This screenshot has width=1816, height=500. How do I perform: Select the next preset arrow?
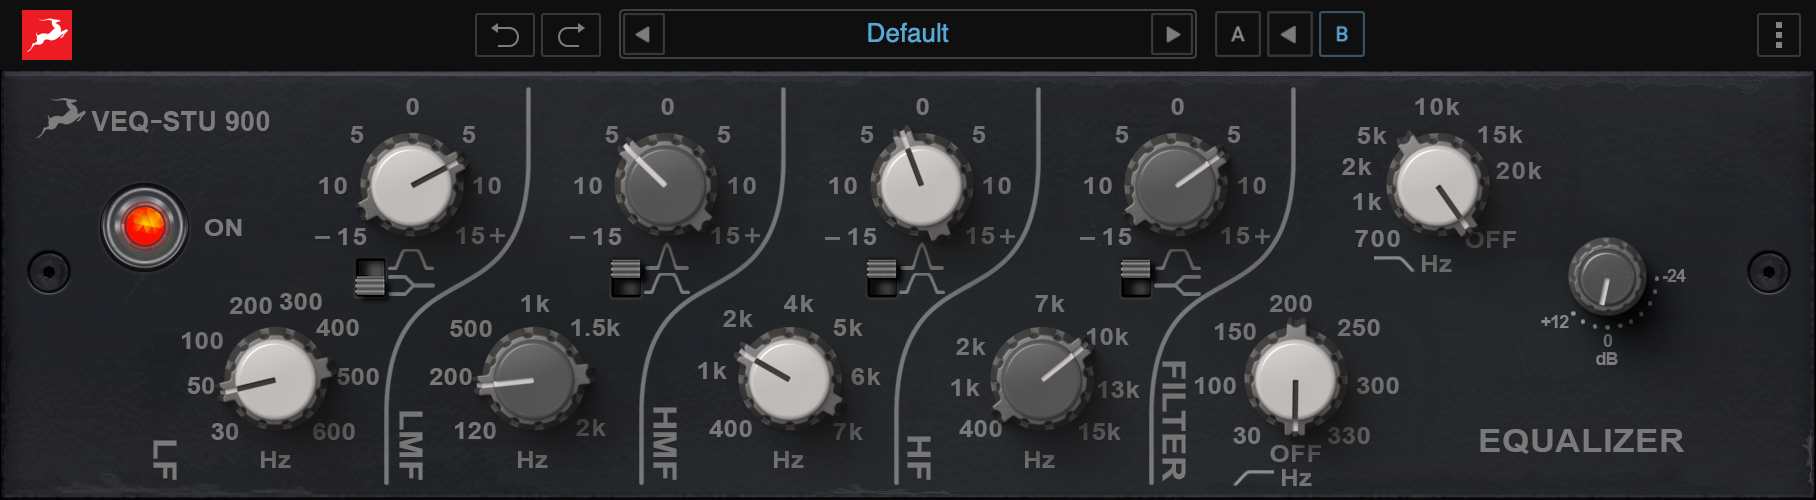pyautogui.click(x=1172, y=35)
